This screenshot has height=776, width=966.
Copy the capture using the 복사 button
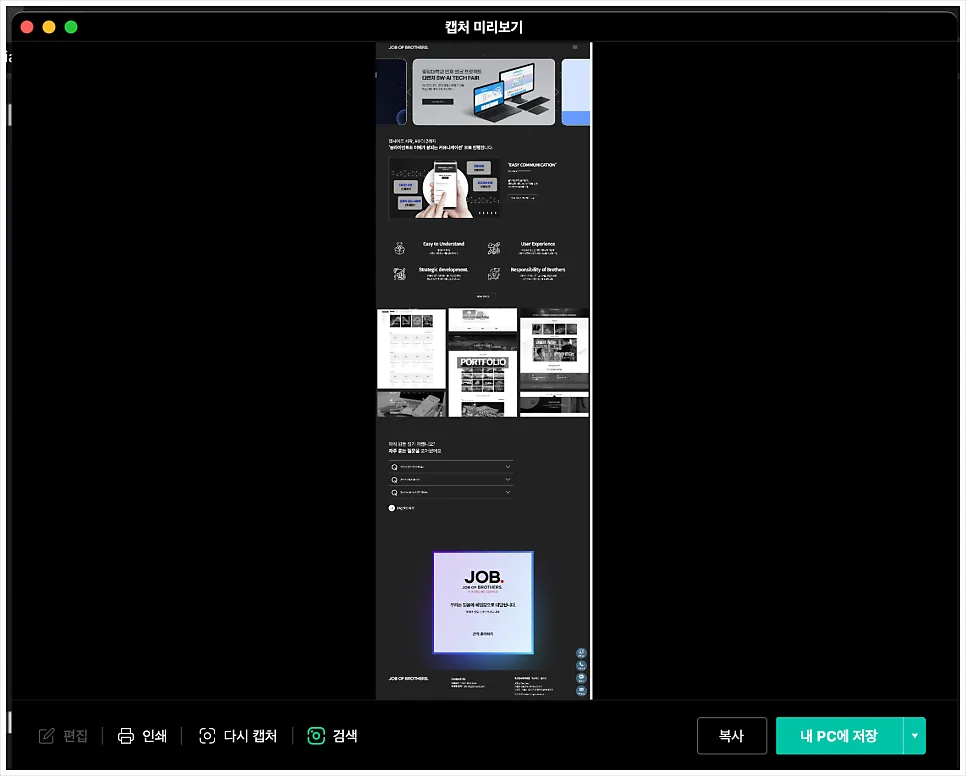pos(732,736)
